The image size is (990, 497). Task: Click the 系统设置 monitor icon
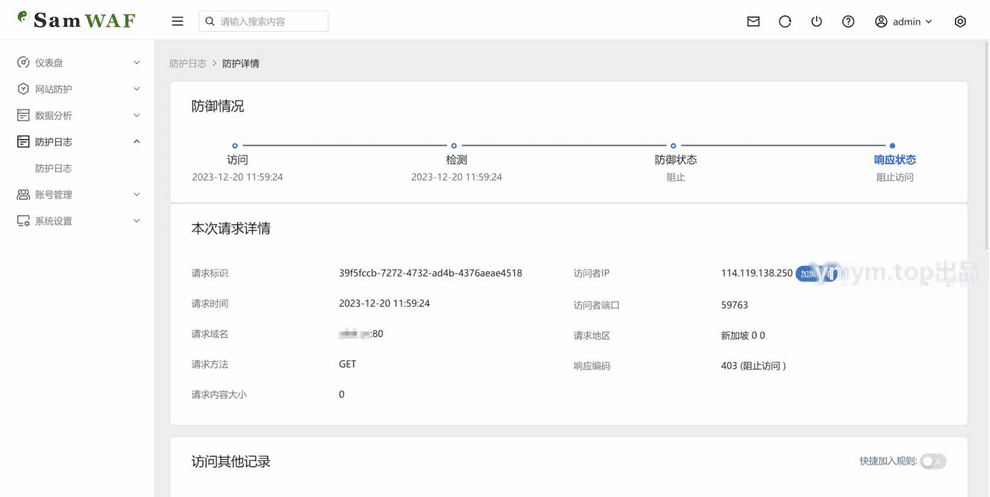tap(23, 221)
